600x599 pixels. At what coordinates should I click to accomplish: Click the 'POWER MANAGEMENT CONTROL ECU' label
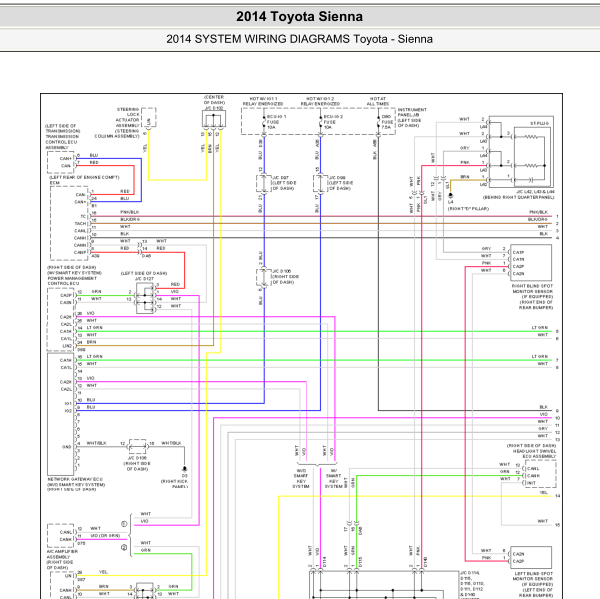coord(72,281)
